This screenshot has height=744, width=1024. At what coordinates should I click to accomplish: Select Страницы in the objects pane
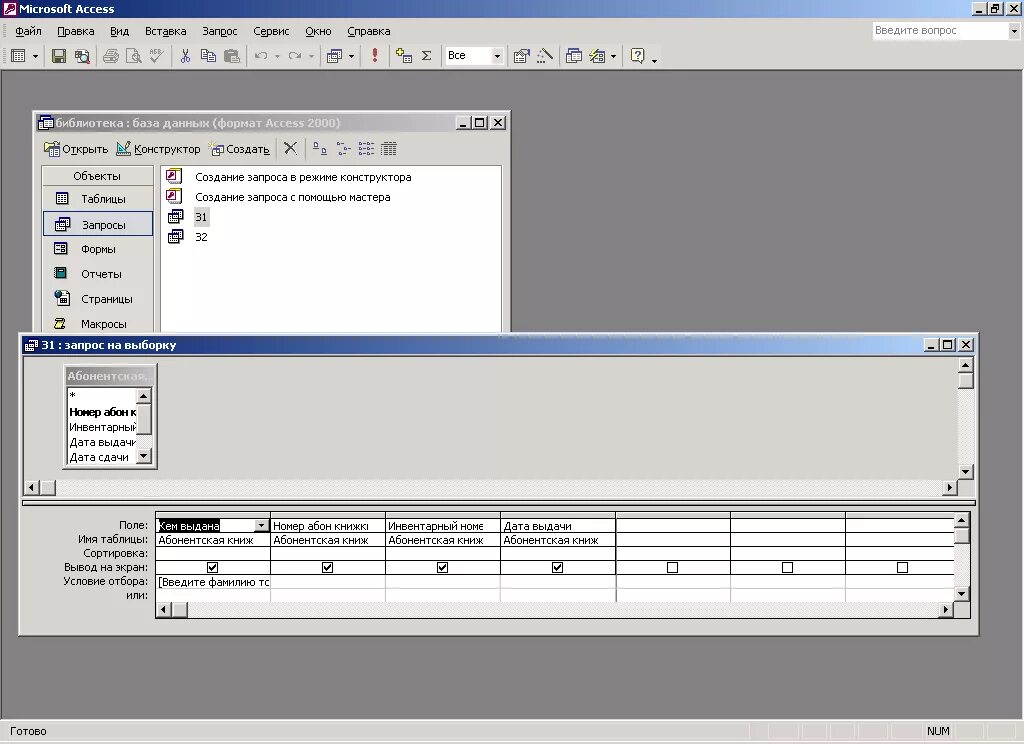(97, 299)
